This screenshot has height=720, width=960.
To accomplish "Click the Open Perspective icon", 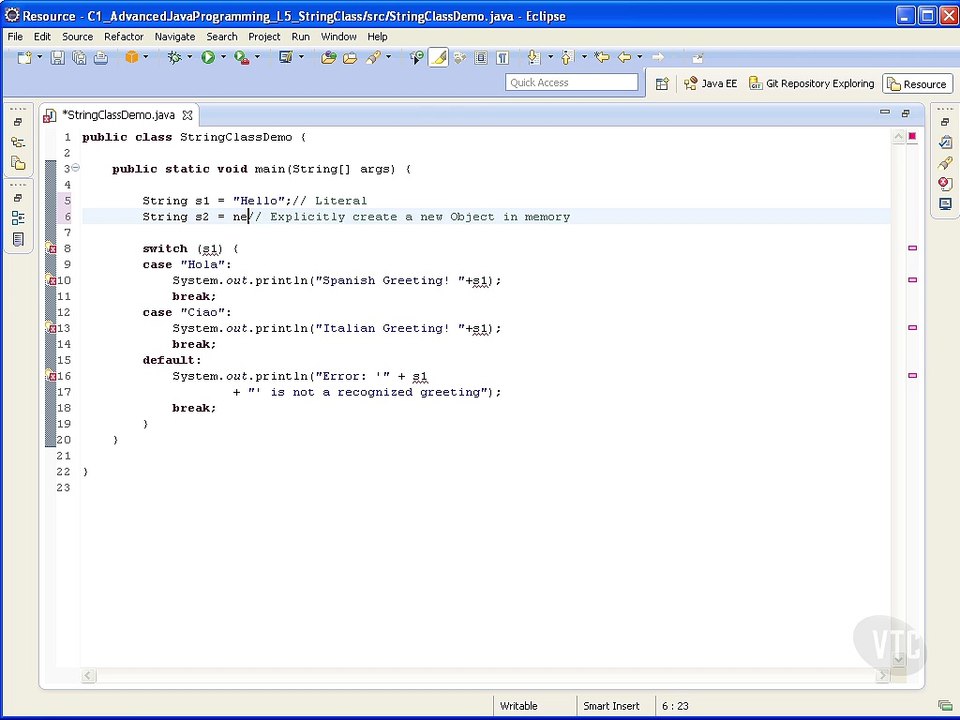I will (x=662, y=84).
